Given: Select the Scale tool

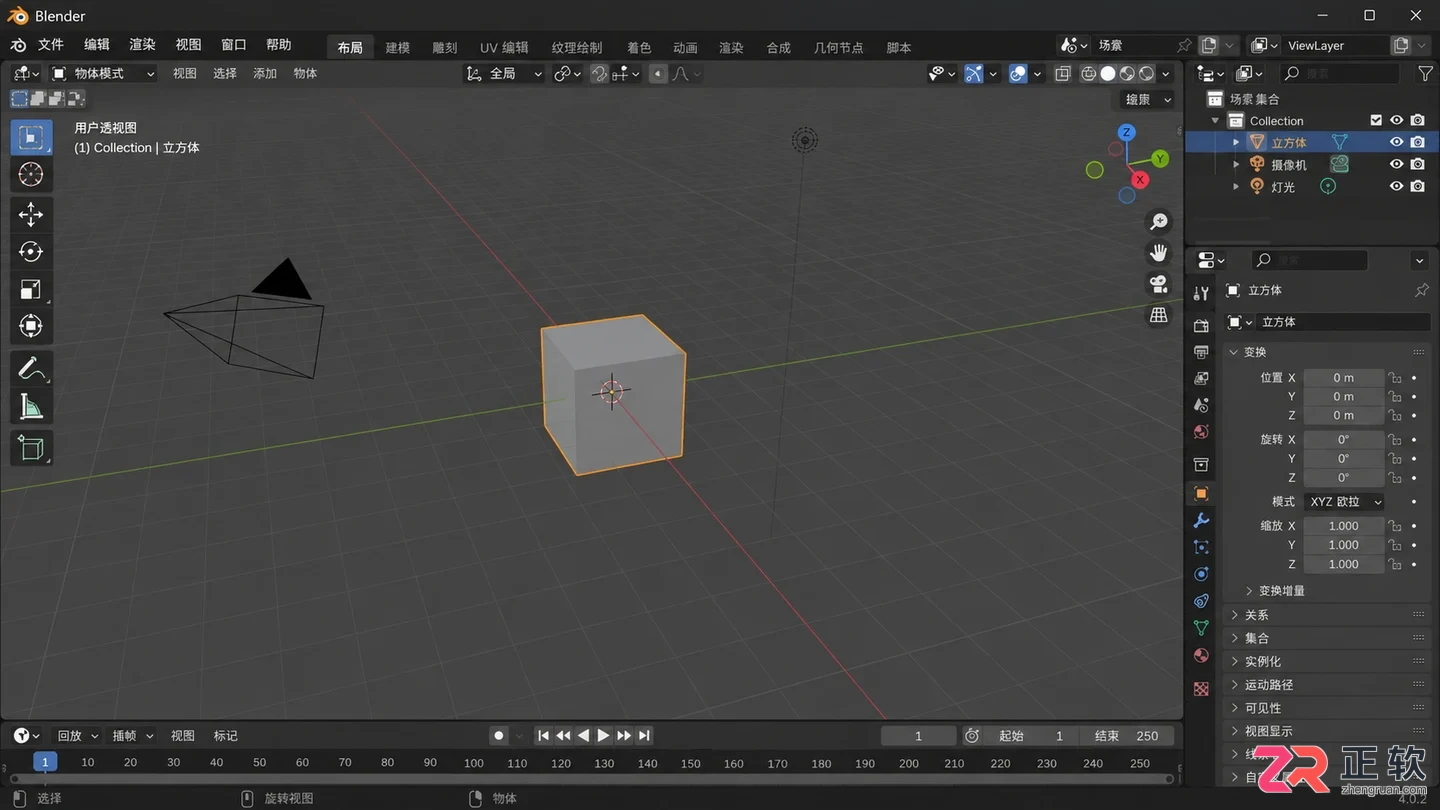Looking at the screenshot, I should click(x=31, y=289).
